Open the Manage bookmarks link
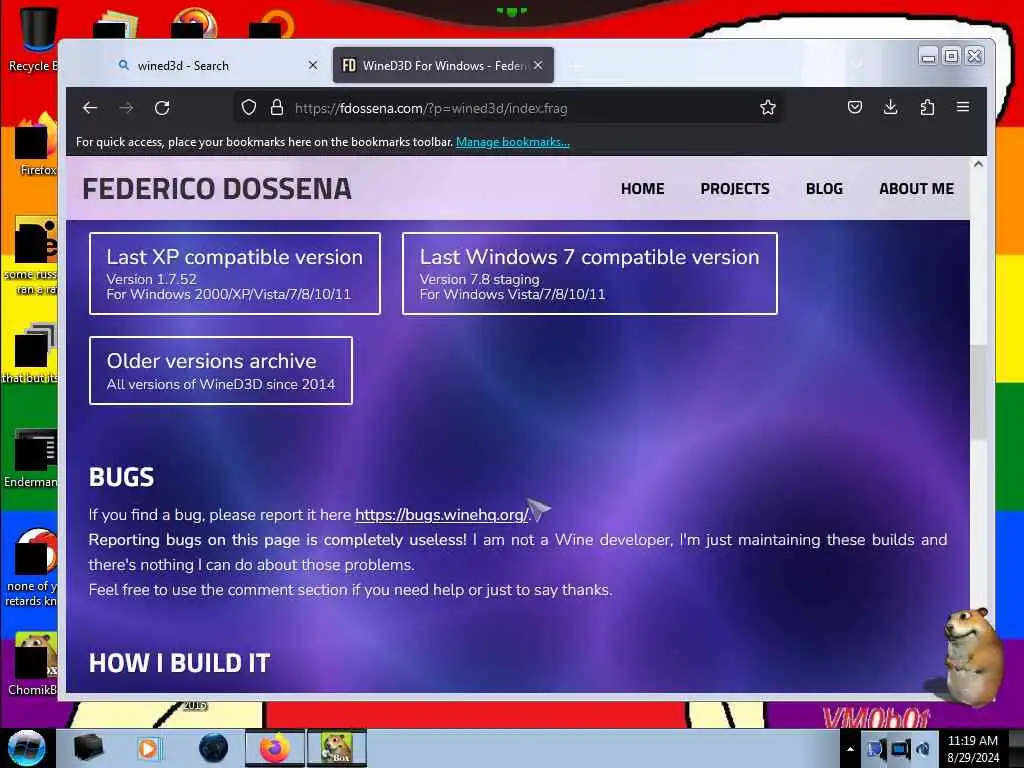1024x768 pixels. click(x=513, y=142)
